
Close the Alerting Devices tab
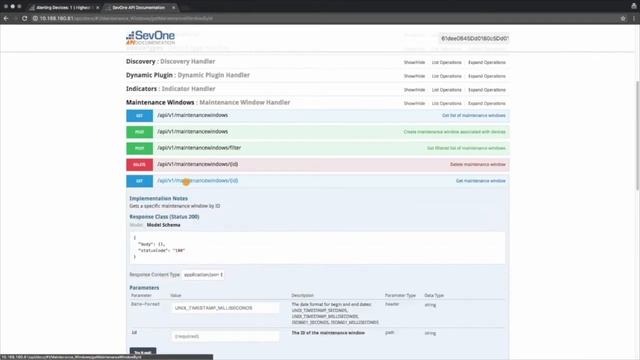98,7
